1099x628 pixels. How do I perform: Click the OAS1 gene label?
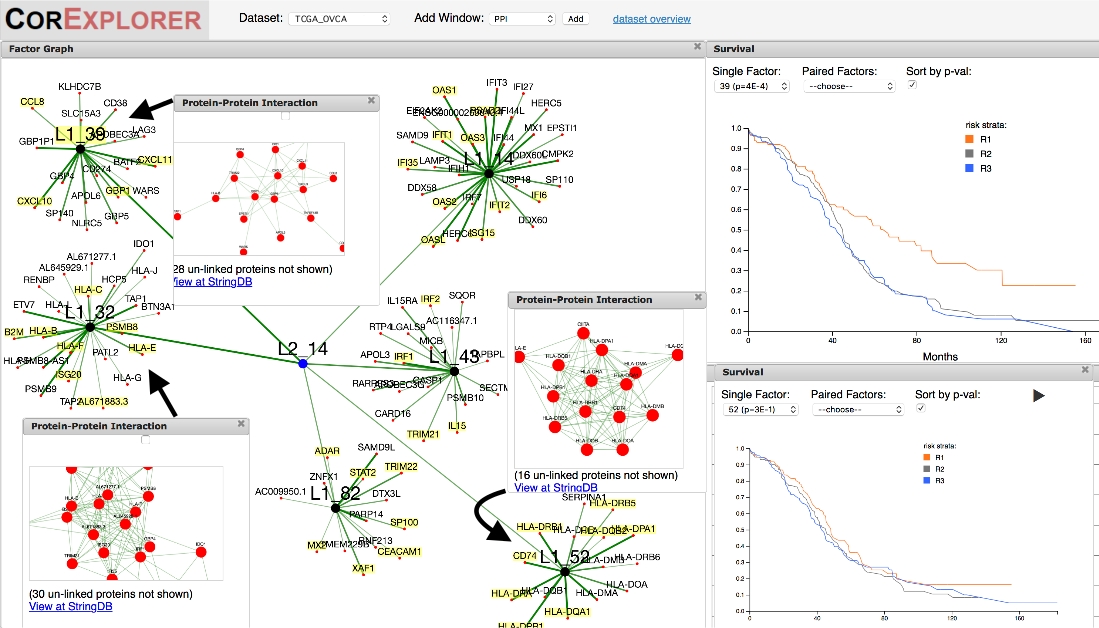pyautogui.click(x=444, y=90)
